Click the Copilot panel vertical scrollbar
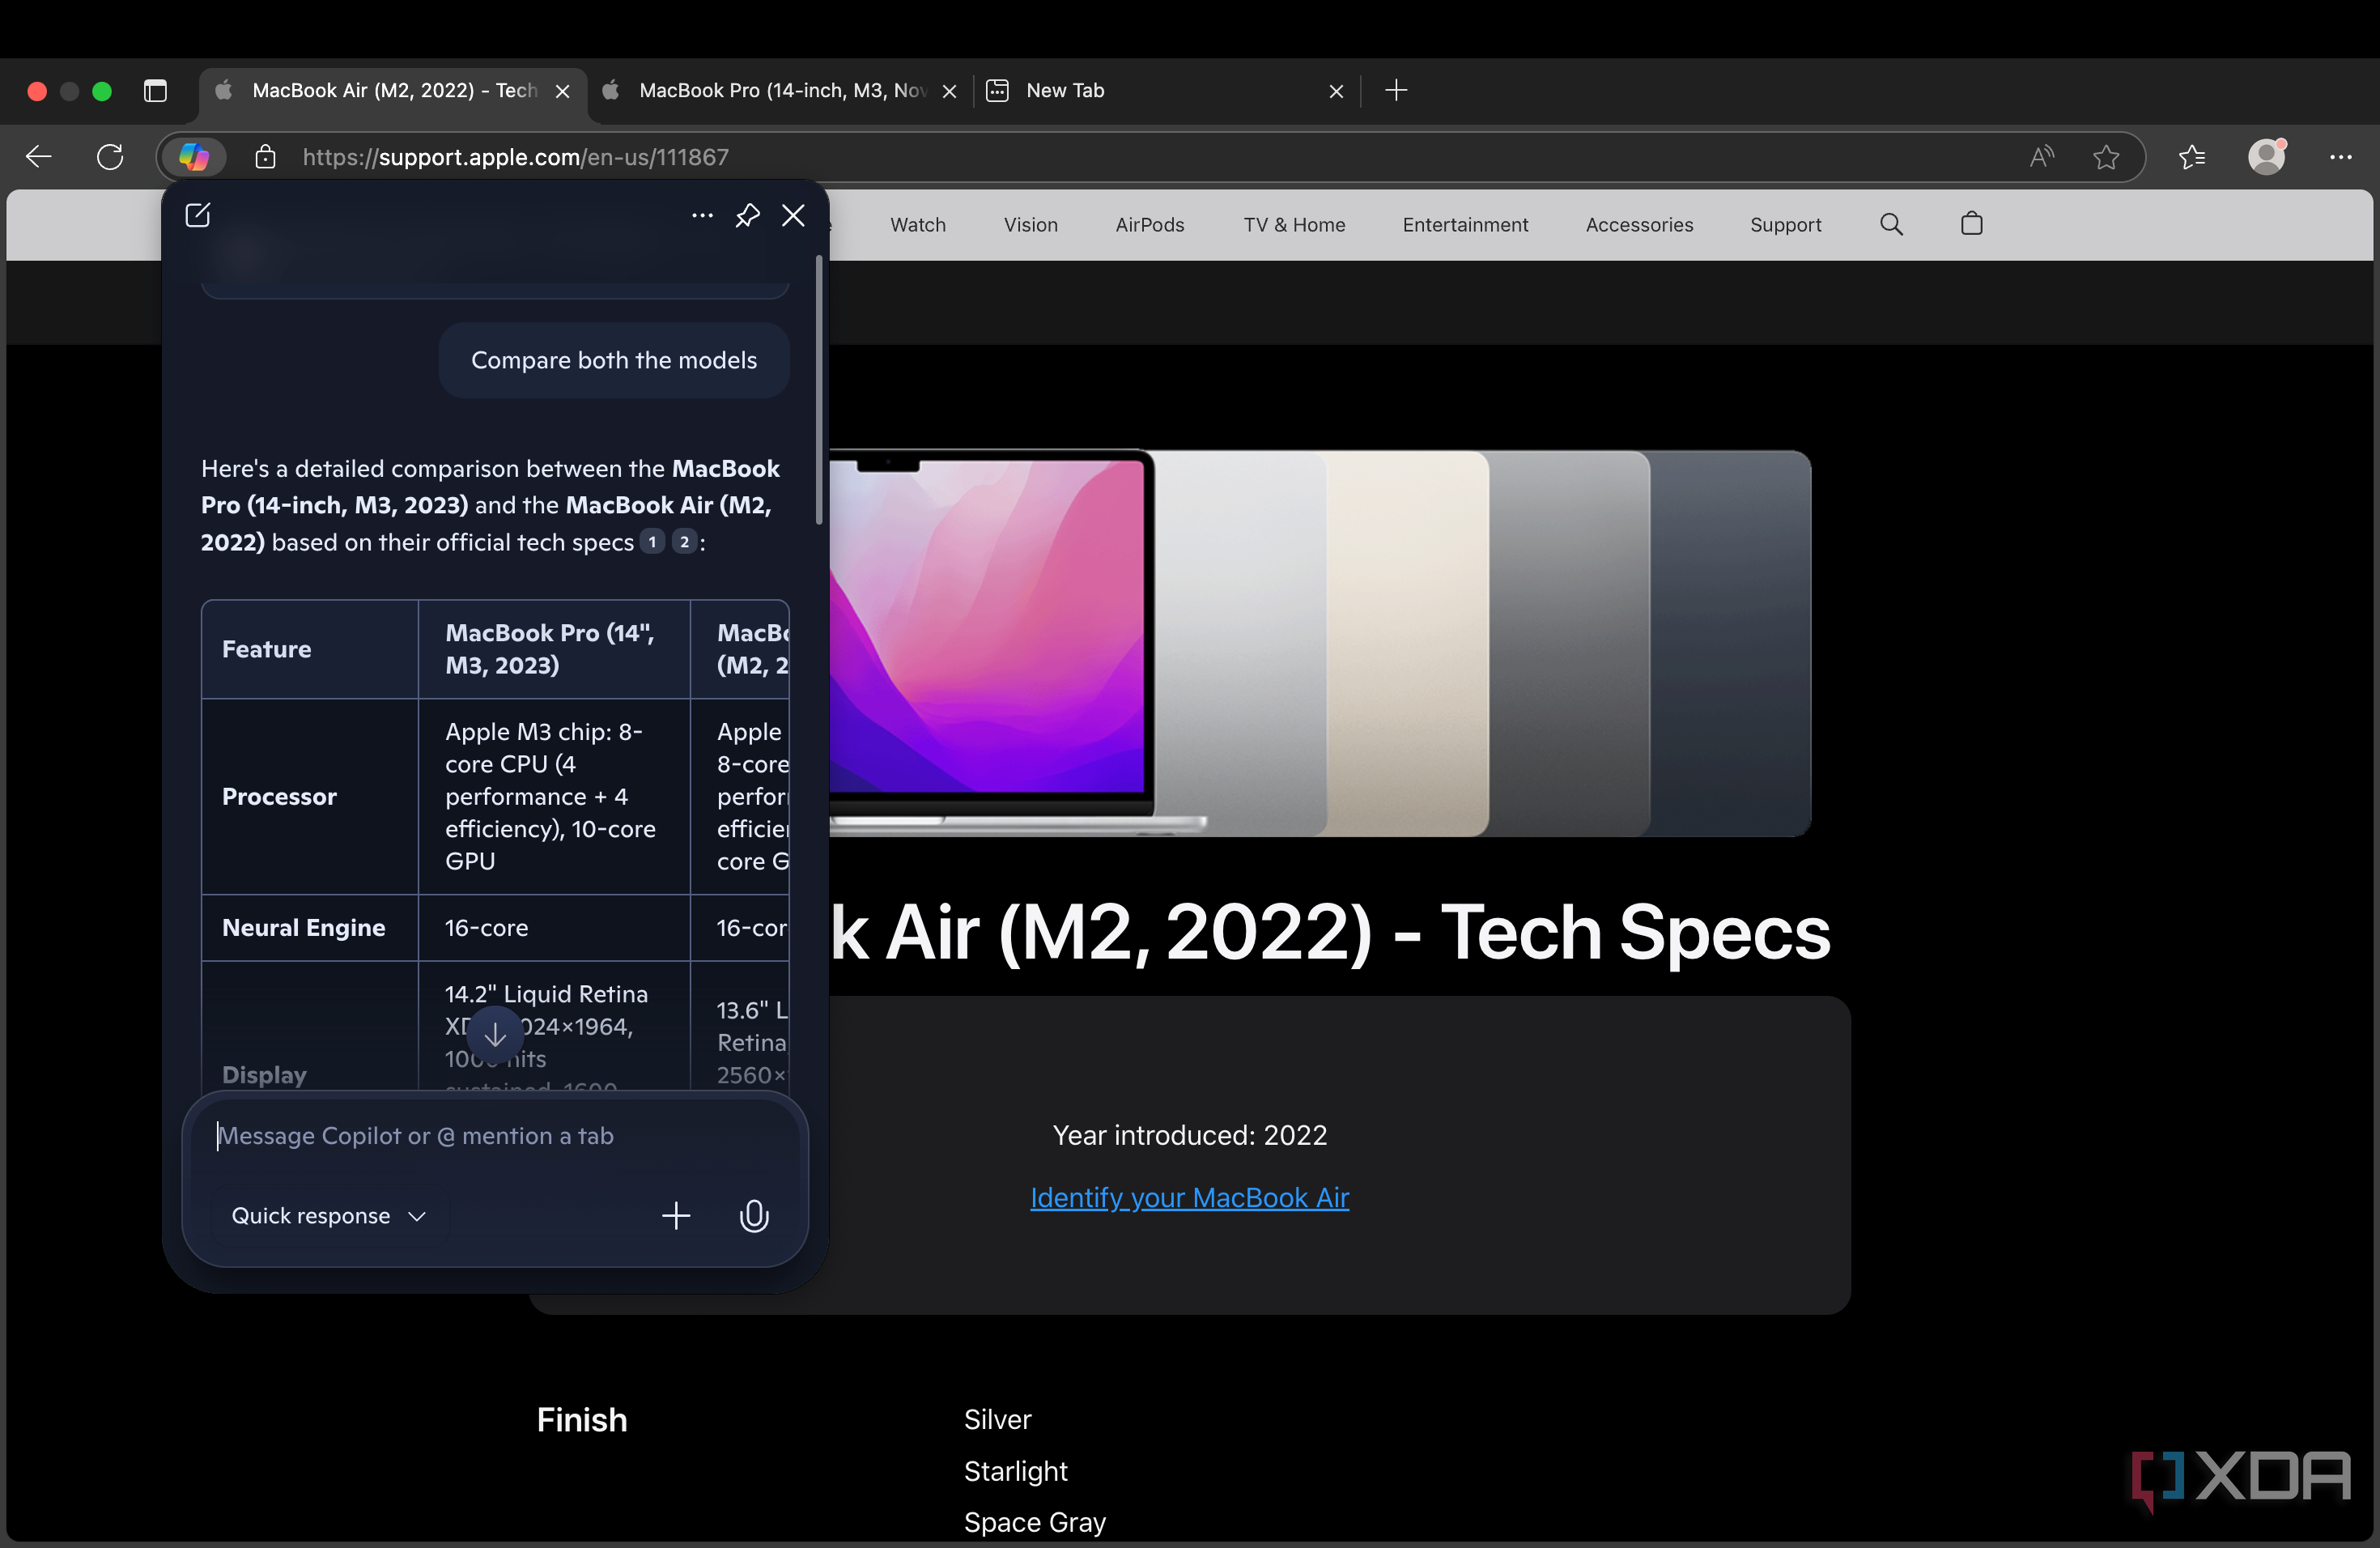Viewport: 2380px width, 1548px height. 819,390
